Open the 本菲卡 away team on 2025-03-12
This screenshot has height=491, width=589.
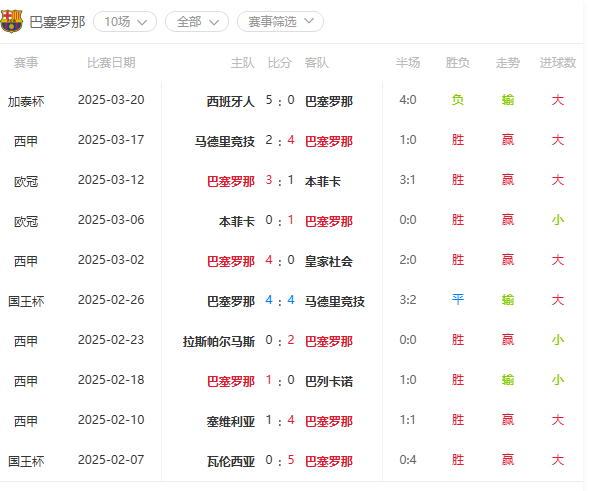[323, 181]
